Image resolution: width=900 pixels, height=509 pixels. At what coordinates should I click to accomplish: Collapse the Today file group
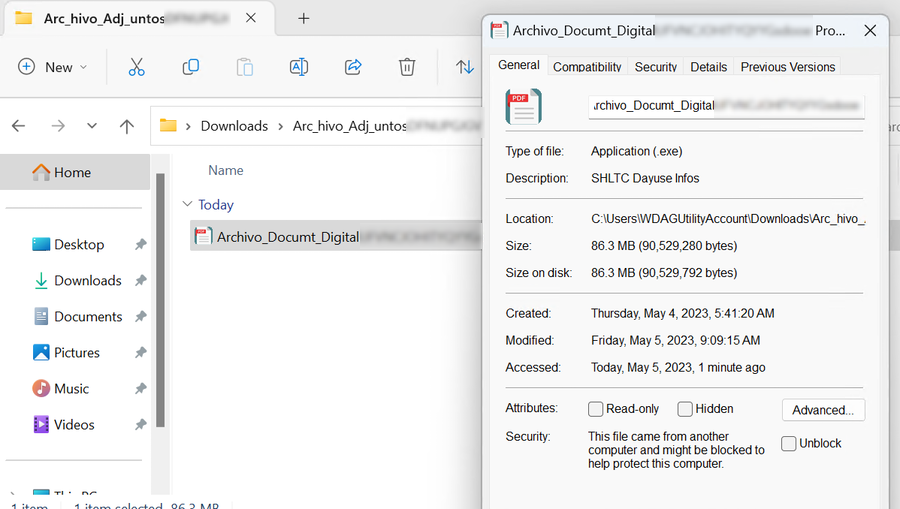pos(186,204)
